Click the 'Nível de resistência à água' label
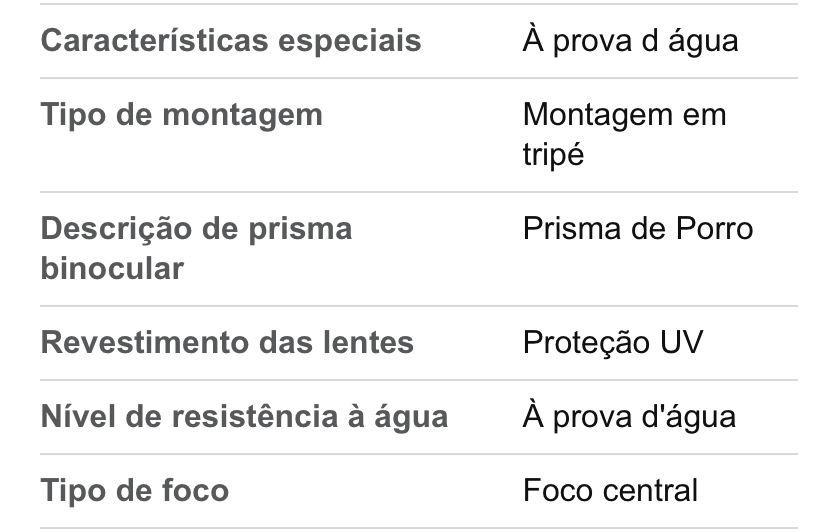The width and height of the screenshot is (828, 532). [244, 416]
